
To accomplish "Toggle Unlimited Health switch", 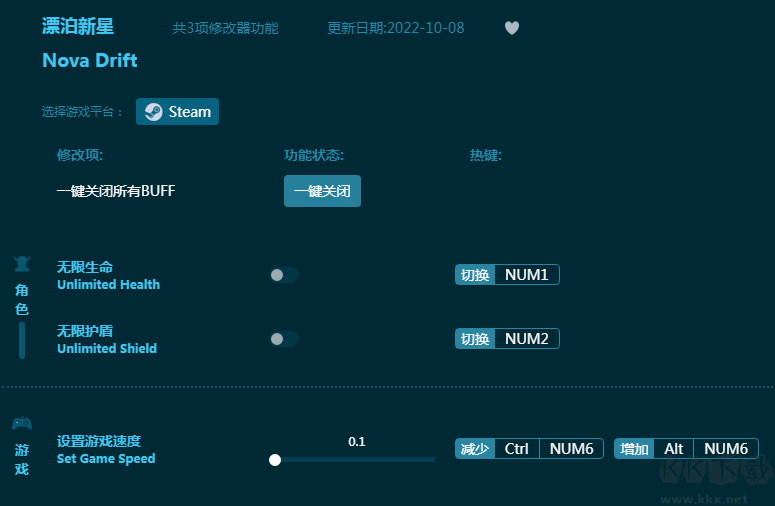I will point(284,275).
